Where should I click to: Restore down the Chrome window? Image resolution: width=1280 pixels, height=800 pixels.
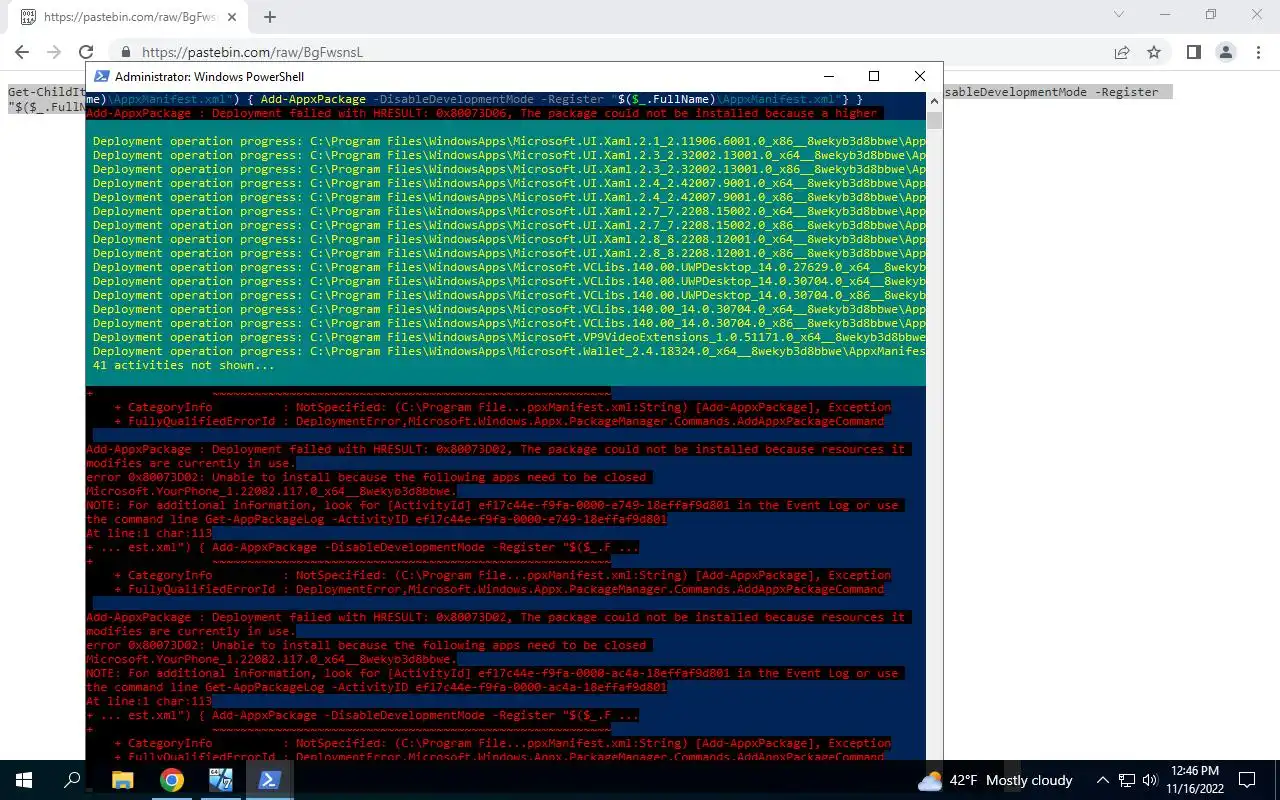pyautogui.click(x=1211, y=15)
